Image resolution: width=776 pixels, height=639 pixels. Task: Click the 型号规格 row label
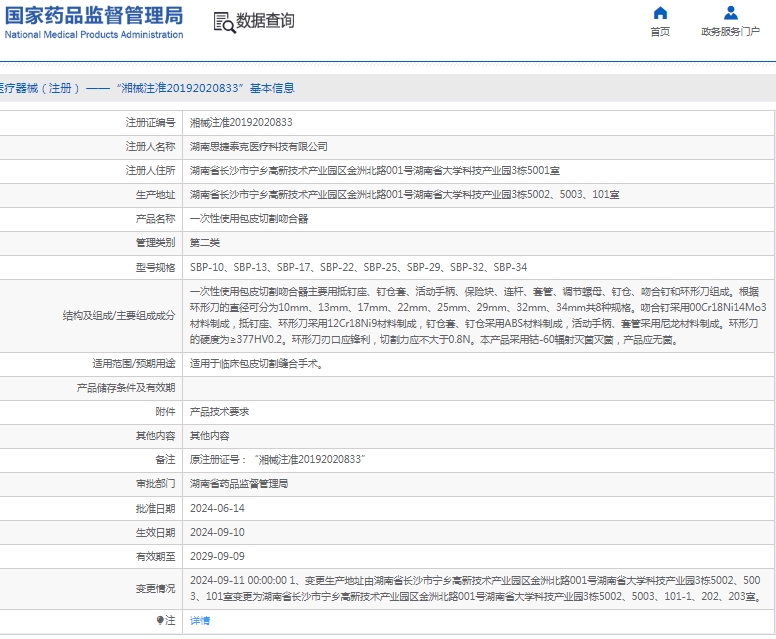pos(155,267)
